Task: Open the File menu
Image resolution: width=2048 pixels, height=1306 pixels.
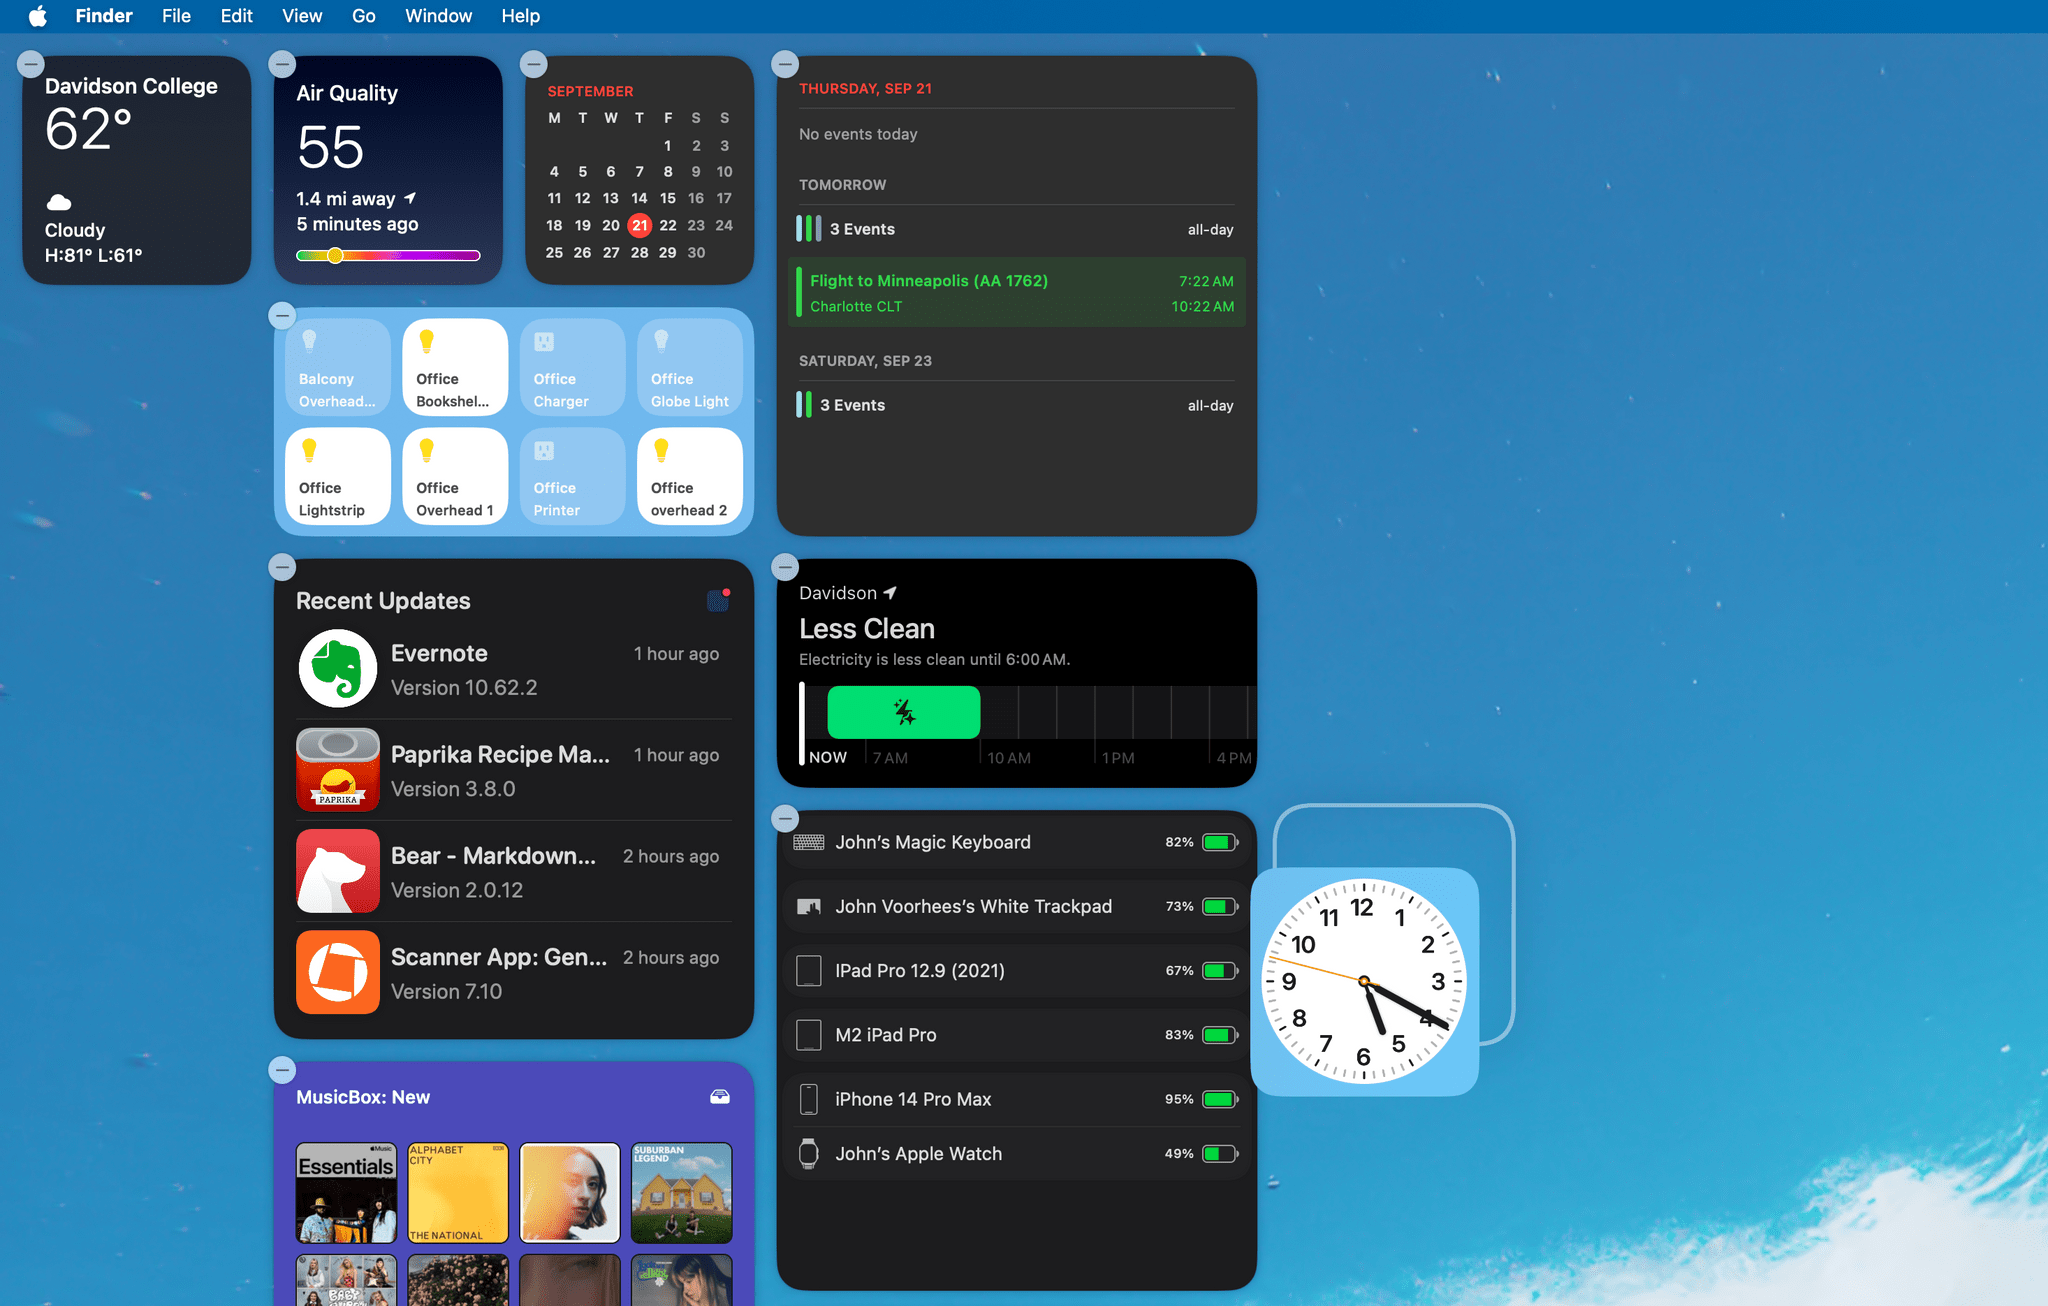Action: (x=176, y=16)
